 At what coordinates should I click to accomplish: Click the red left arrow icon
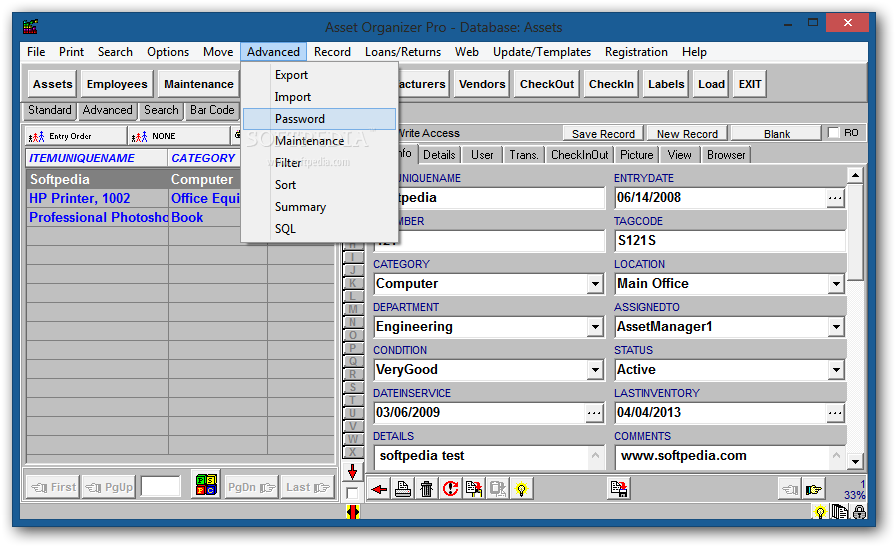point(379,489)
